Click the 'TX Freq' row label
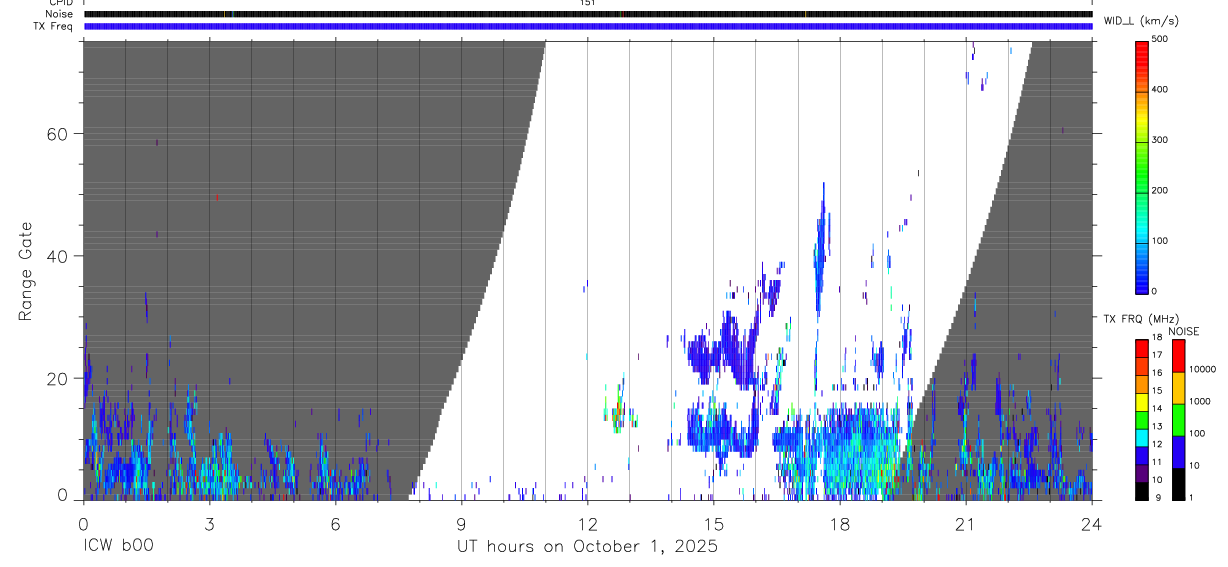The image size is (1228, 567). (51, 25)
